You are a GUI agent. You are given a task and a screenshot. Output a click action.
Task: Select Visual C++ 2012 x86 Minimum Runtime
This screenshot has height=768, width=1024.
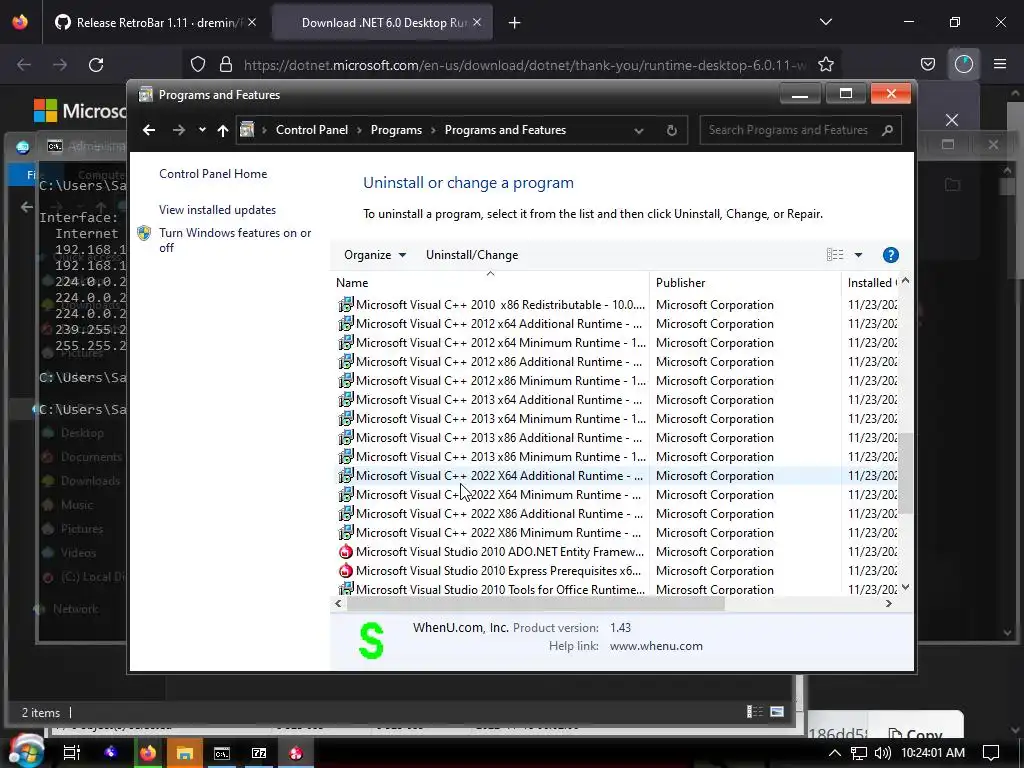pyautogui.click(x=616, y=381)
